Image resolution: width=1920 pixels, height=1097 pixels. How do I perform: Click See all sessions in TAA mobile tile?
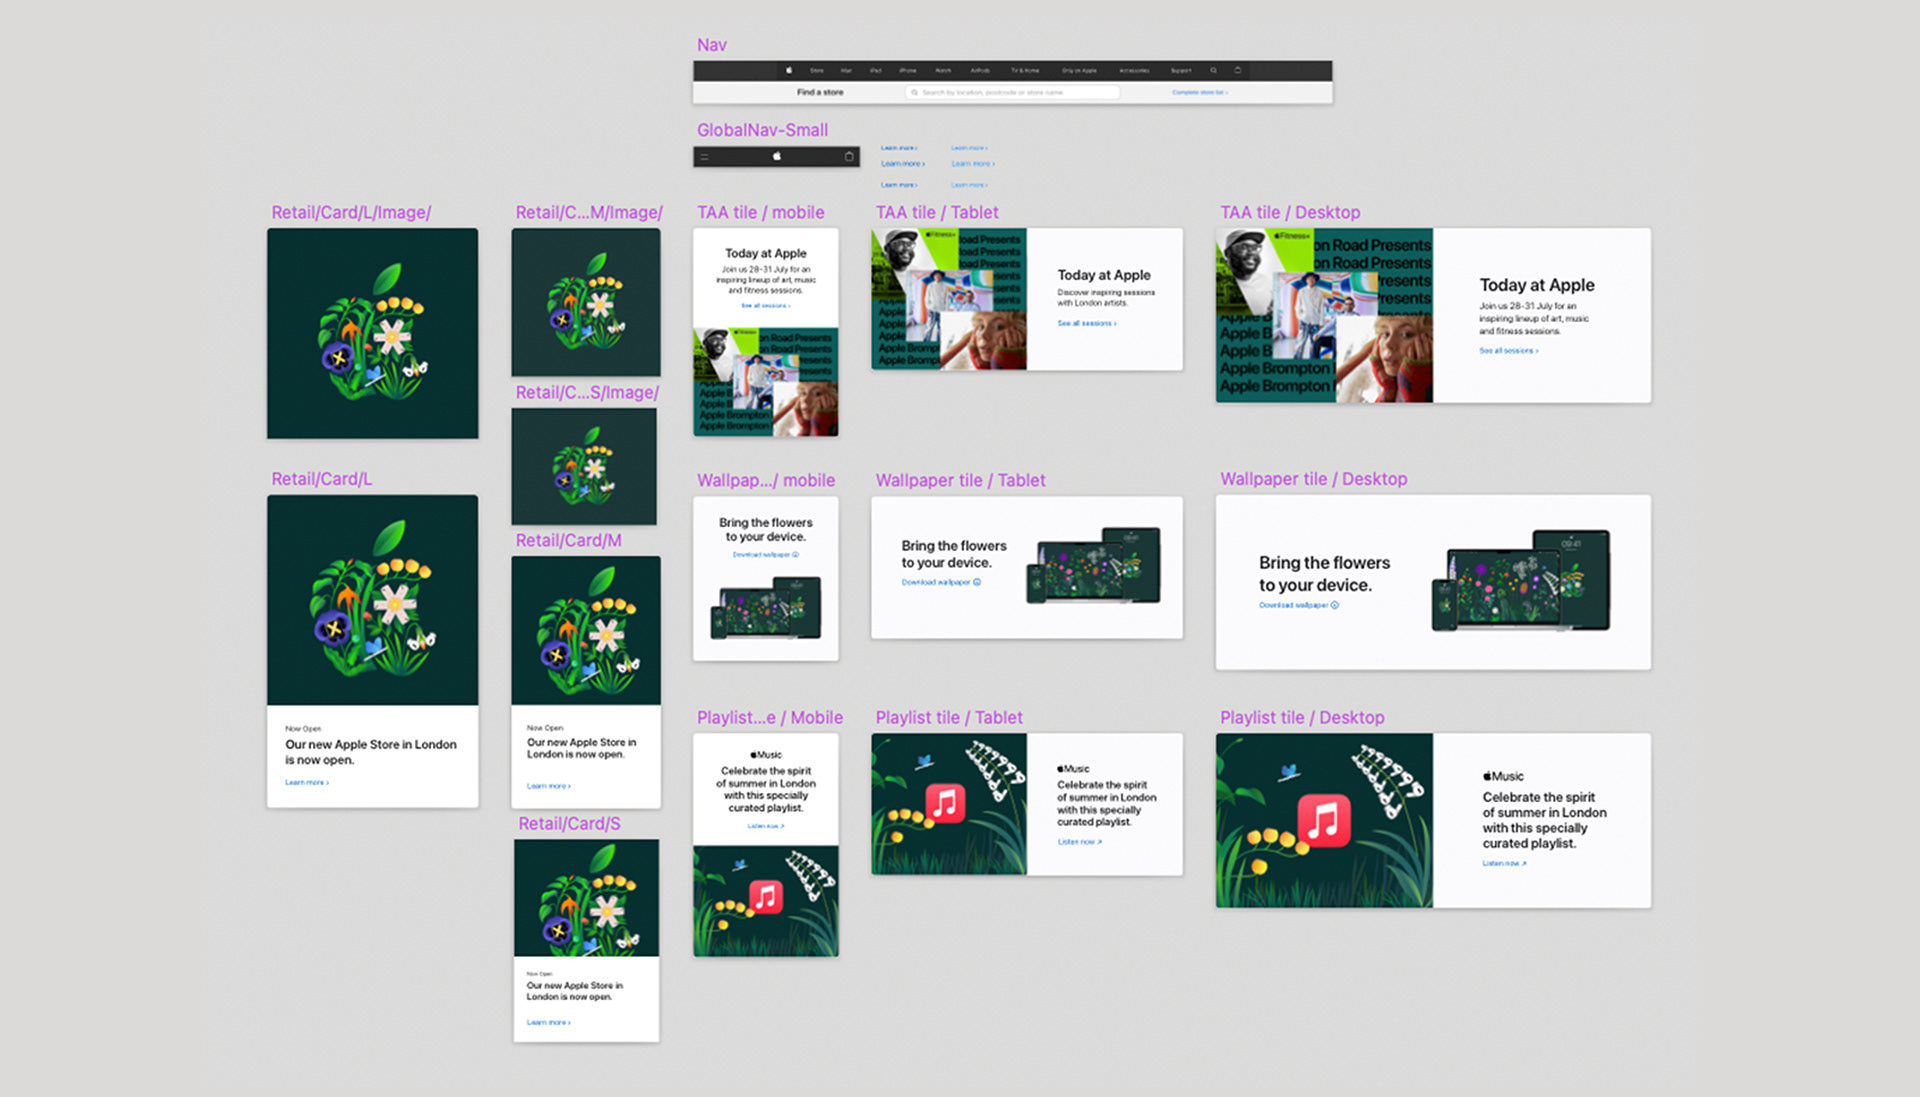766,306
